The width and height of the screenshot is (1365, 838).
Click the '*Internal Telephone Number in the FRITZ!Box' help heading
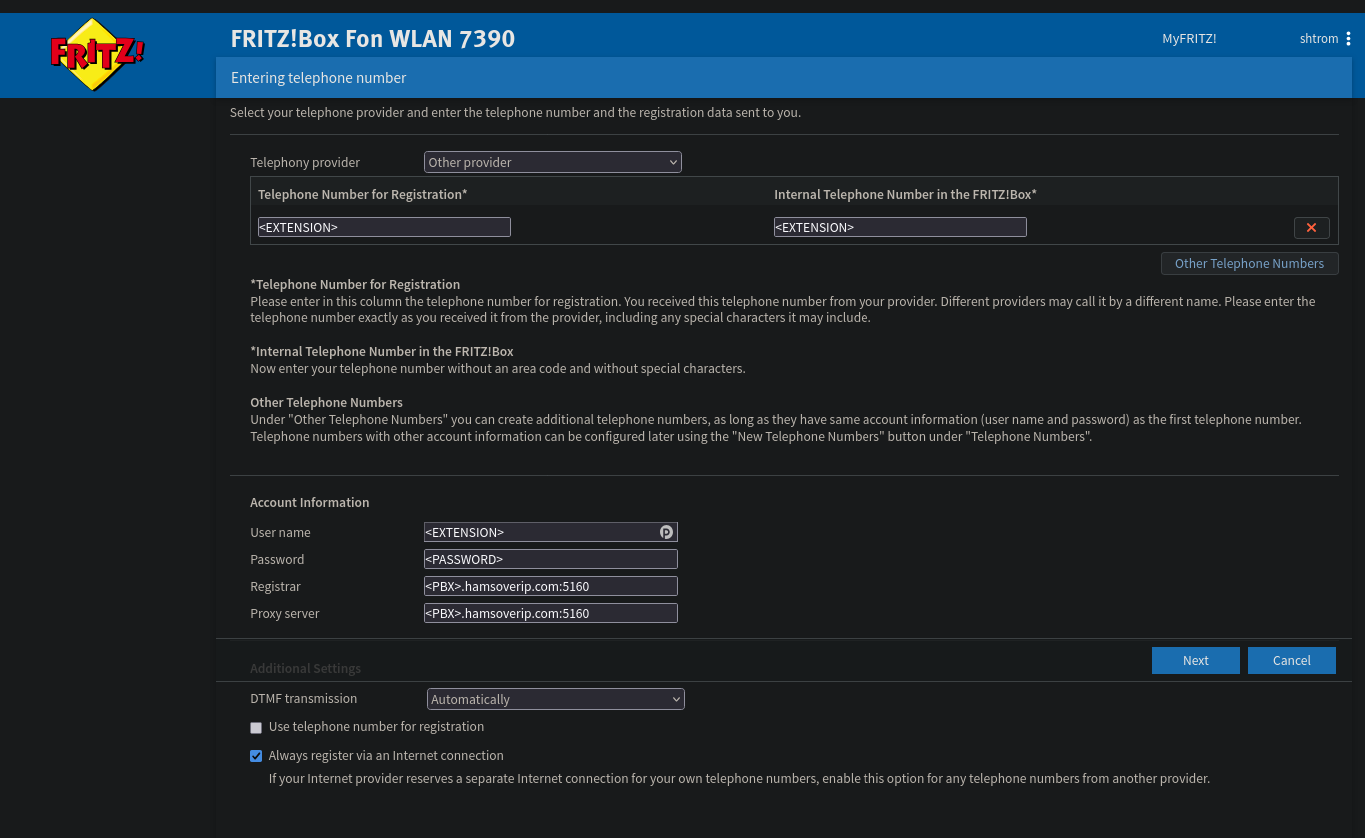pyautogui.click(x=382, y=352)
